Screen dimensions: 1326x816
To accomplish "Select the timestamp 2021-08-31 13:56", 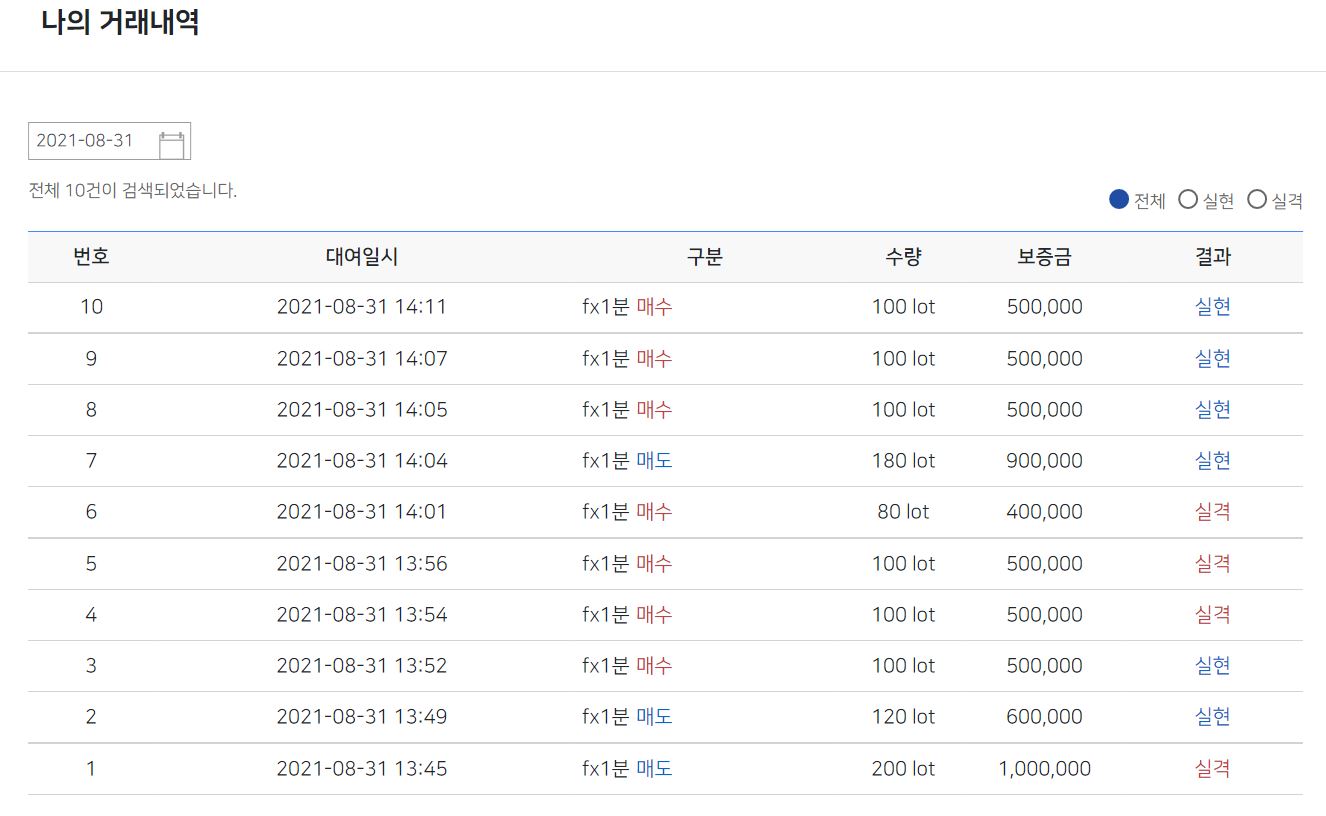I will click(x=362, y=563).
